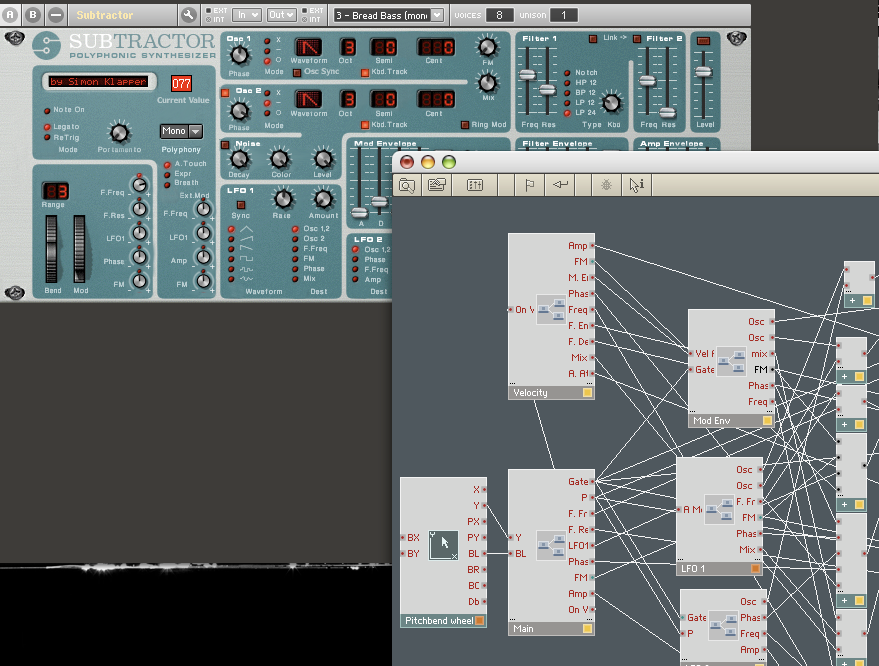Select LP 12 filter type
879x666 pixels.
point(567,103)
